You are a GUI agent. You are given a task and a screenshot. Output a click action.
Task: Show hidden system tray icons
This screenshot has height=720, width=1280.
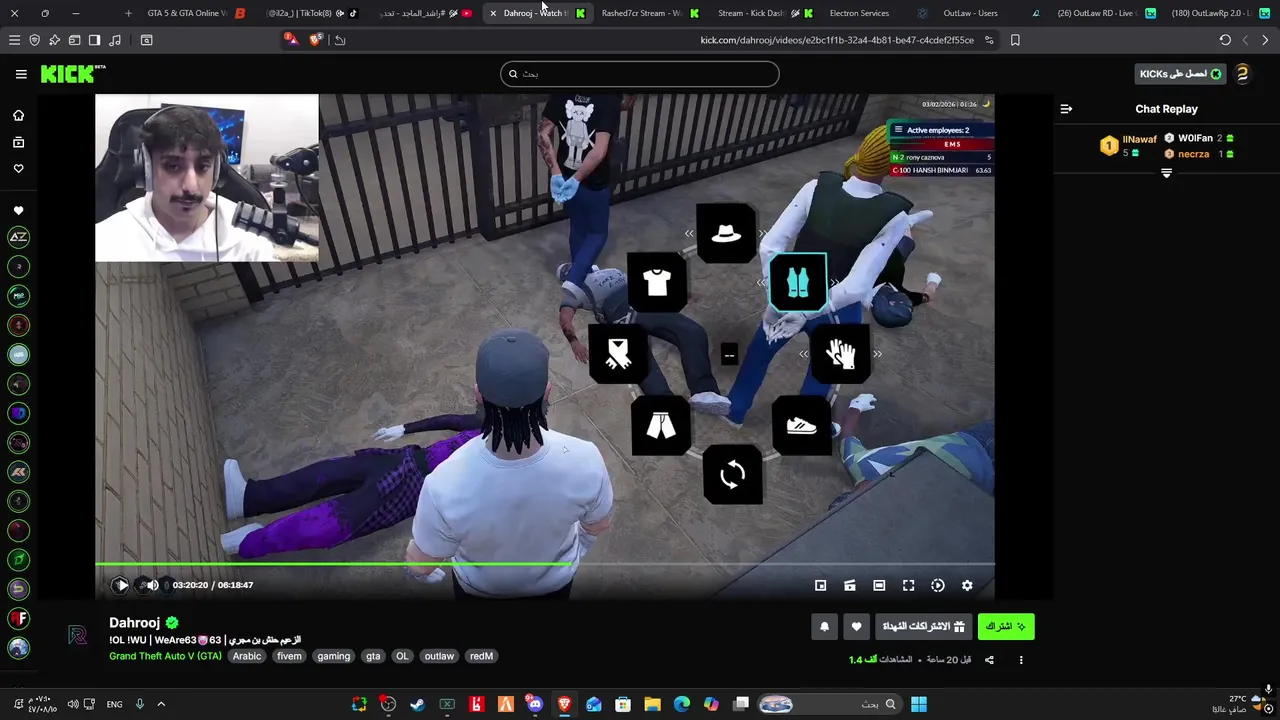pos(161,704)
